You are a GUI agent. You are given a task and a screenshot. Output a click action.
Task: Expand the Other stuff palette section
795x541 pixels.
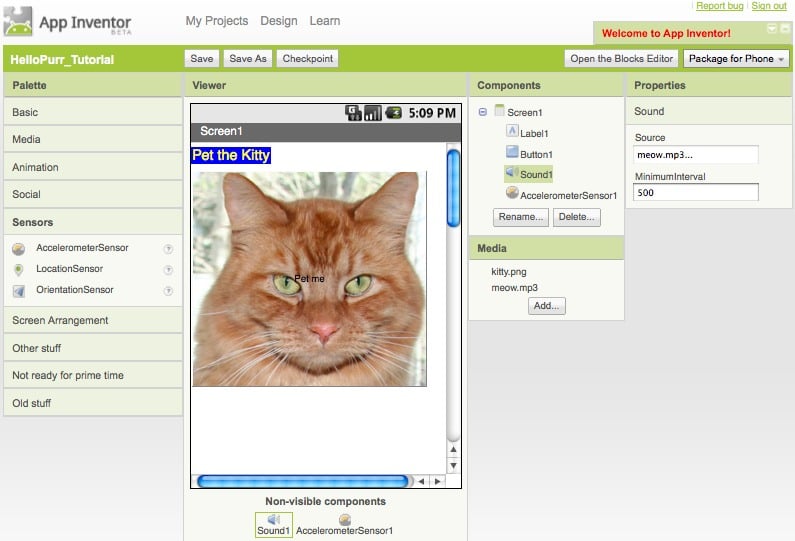(93, 348)
